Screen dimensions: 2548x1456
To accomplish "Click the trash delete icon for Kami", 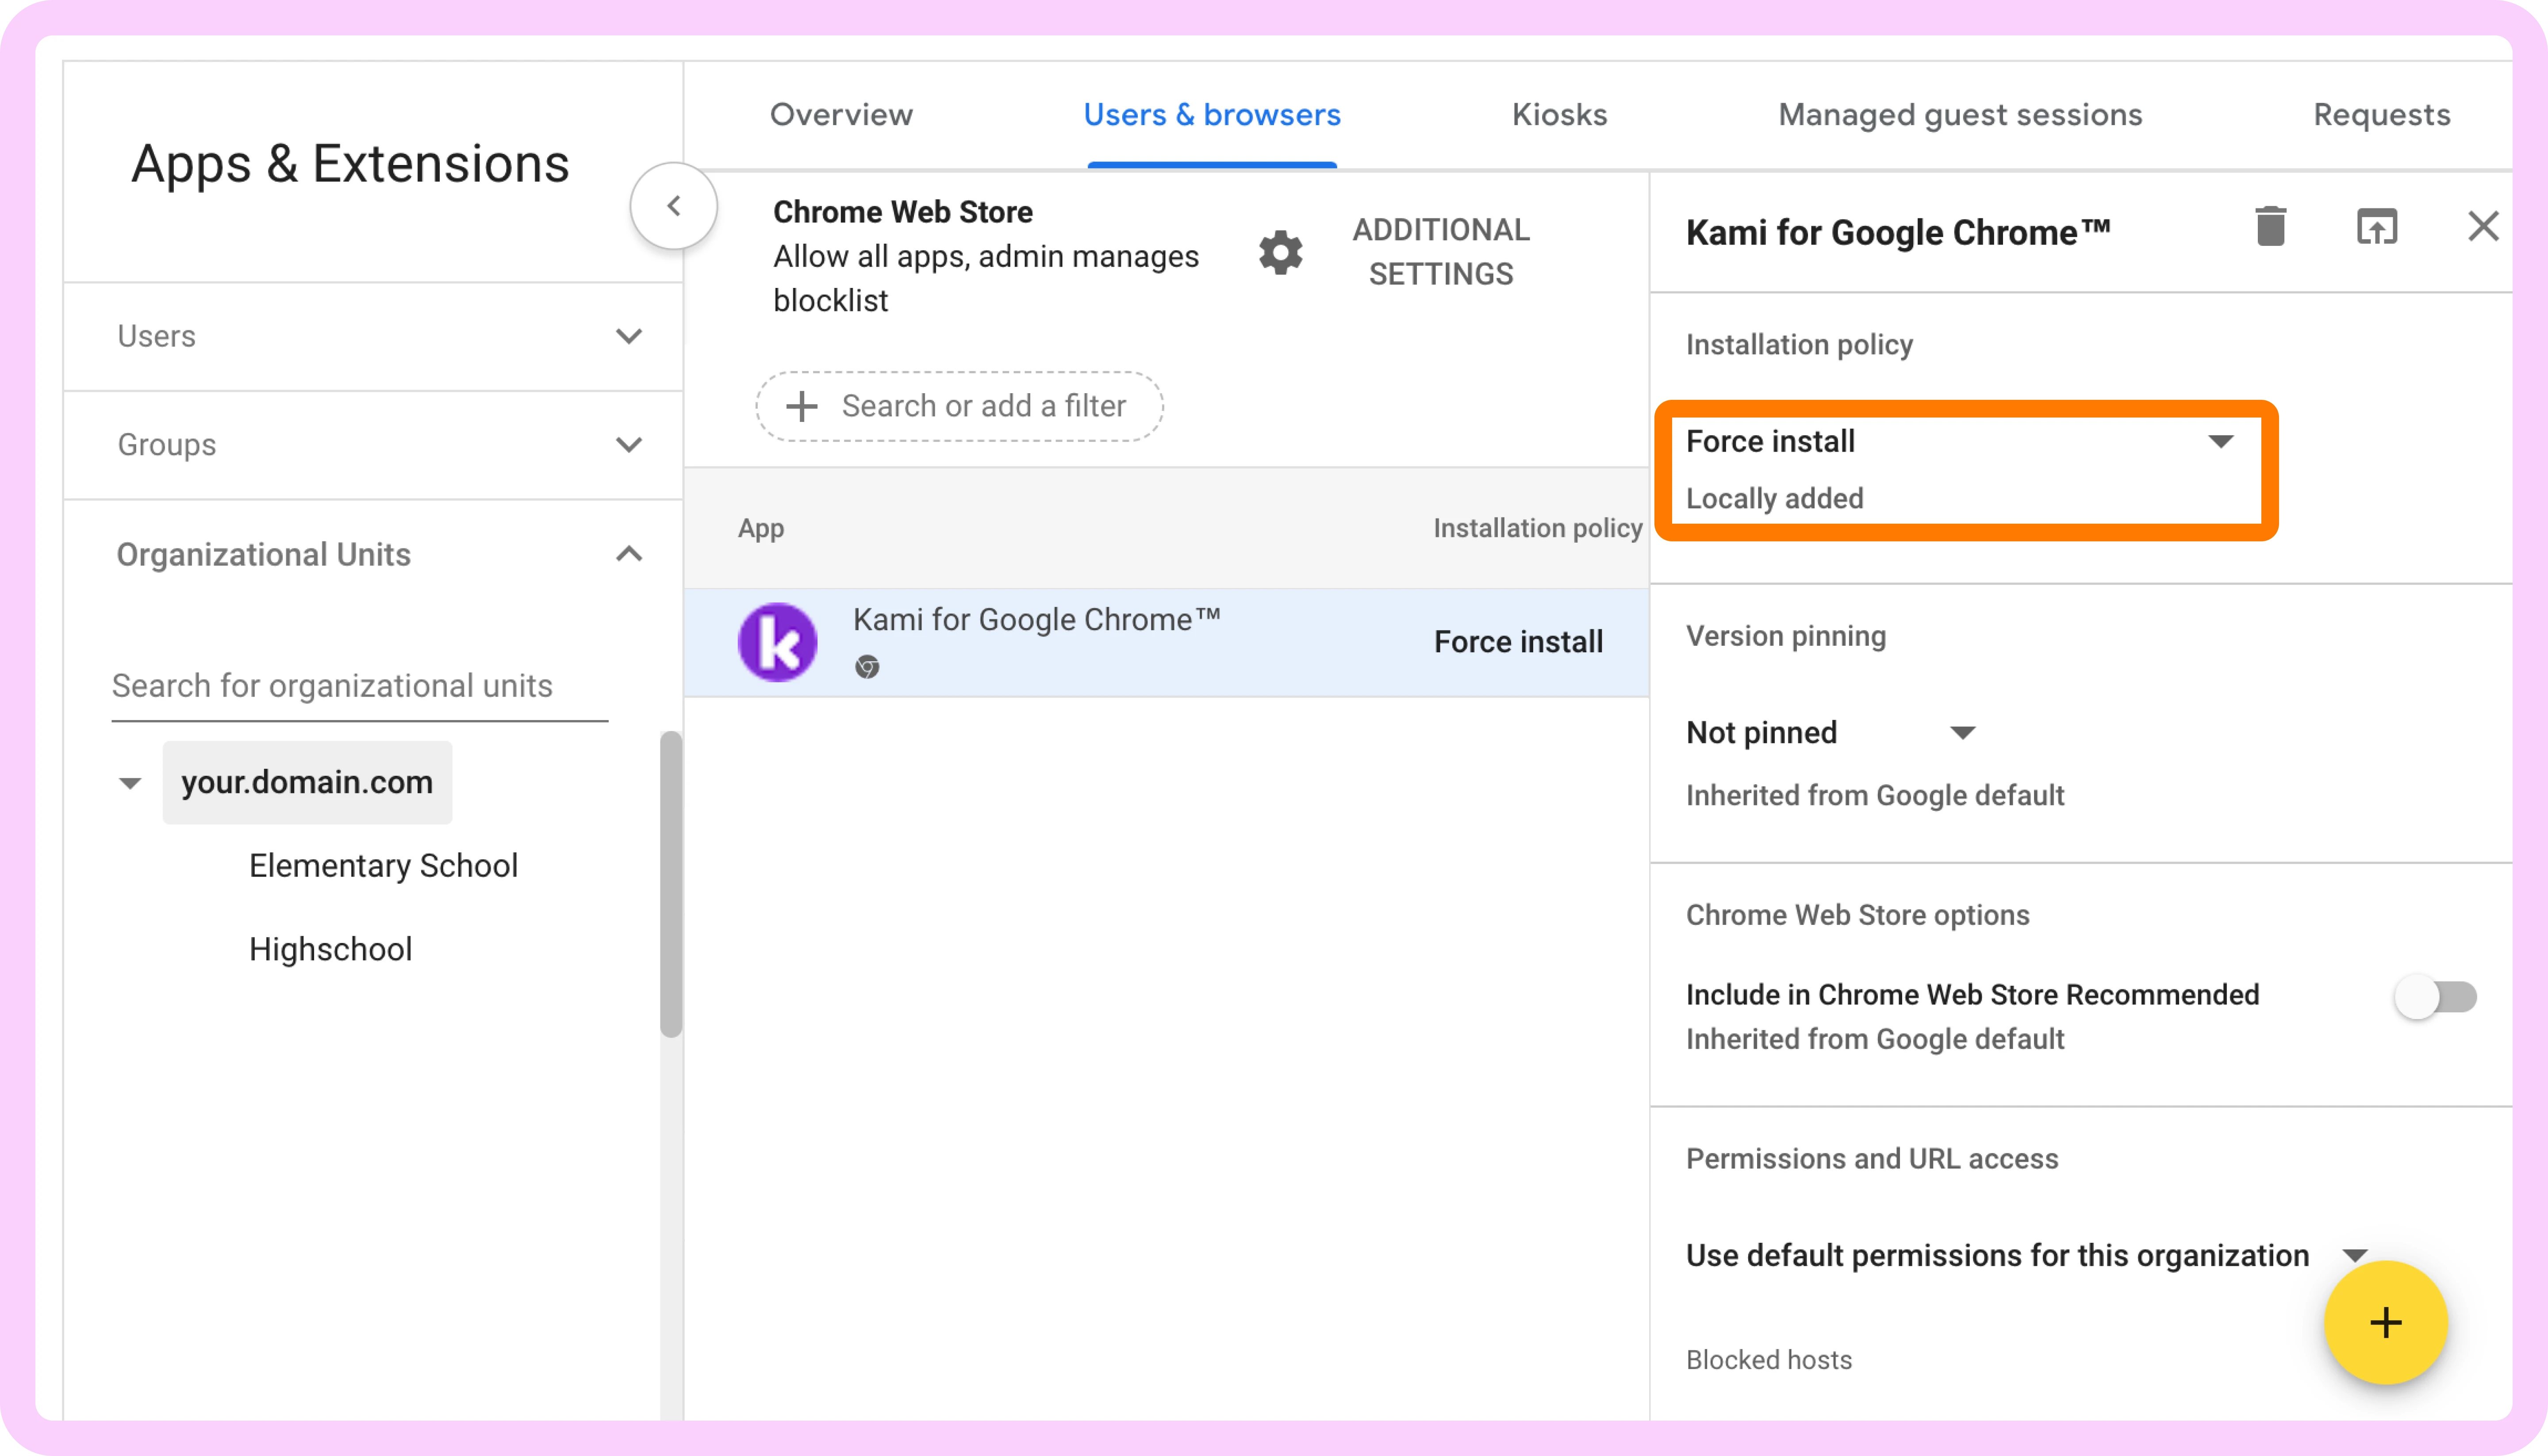I will pyautogui.click(x=2270, y=227).
